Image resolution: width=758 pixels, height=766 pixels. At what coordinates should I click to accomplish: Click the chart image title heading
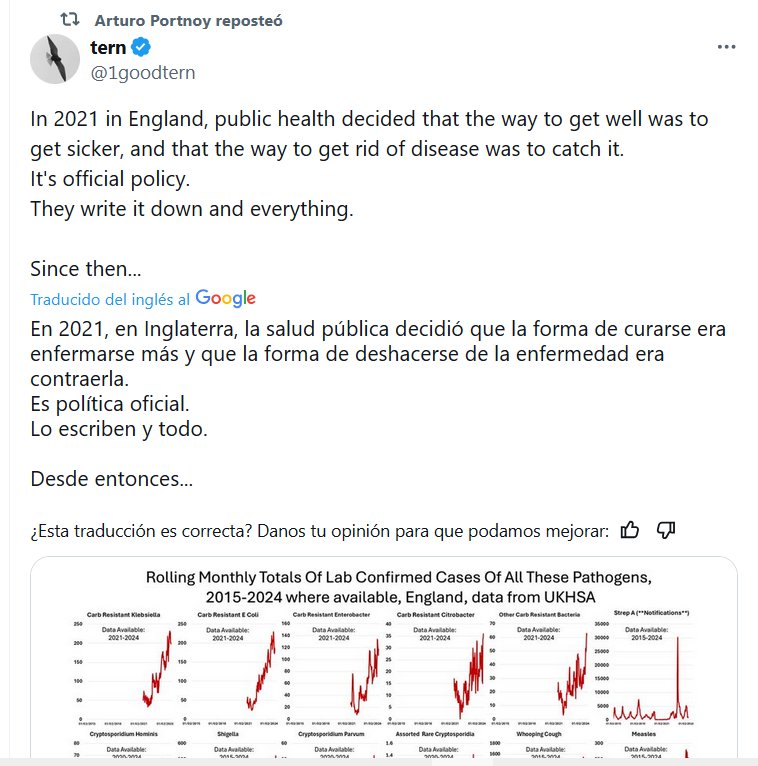(x=385, y=587)
